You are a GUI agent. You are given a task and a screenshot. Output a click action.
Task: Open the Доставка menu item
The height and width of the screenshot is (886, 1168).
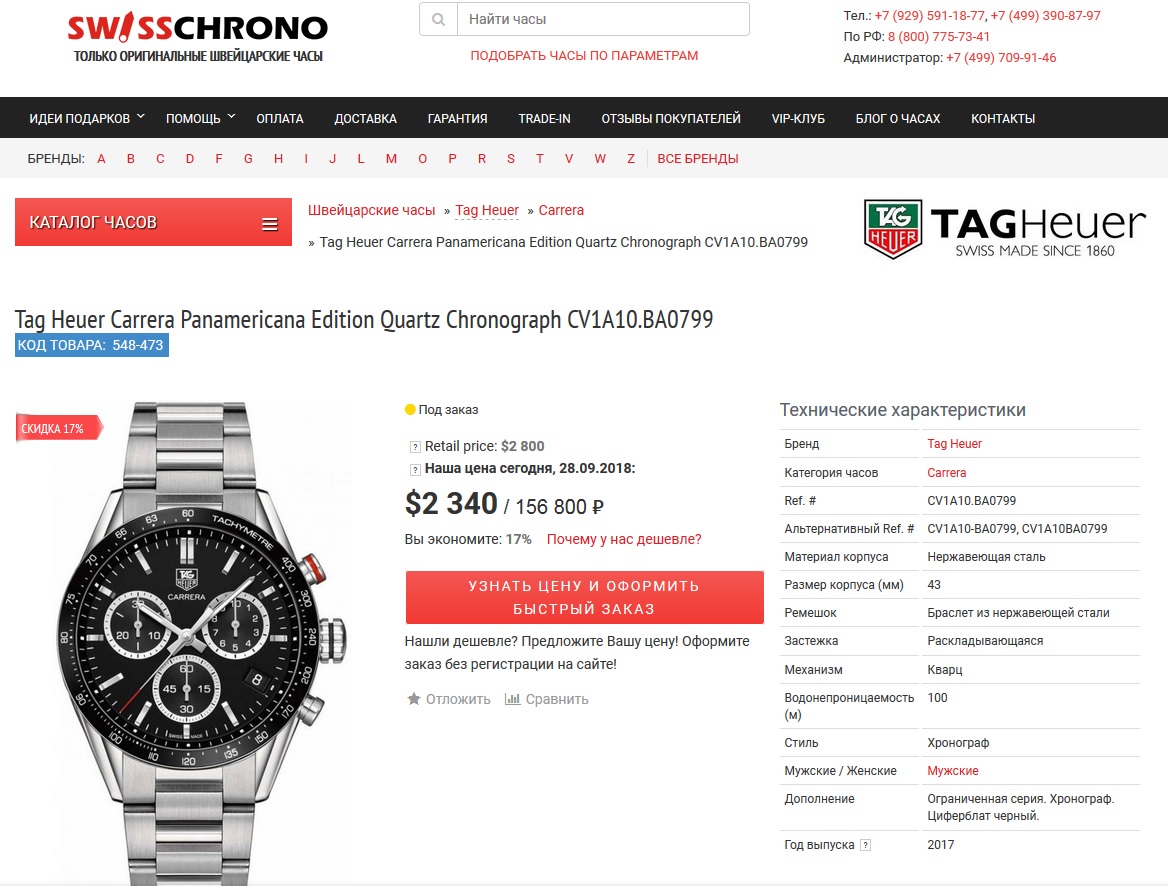click(x=365, y=118)
